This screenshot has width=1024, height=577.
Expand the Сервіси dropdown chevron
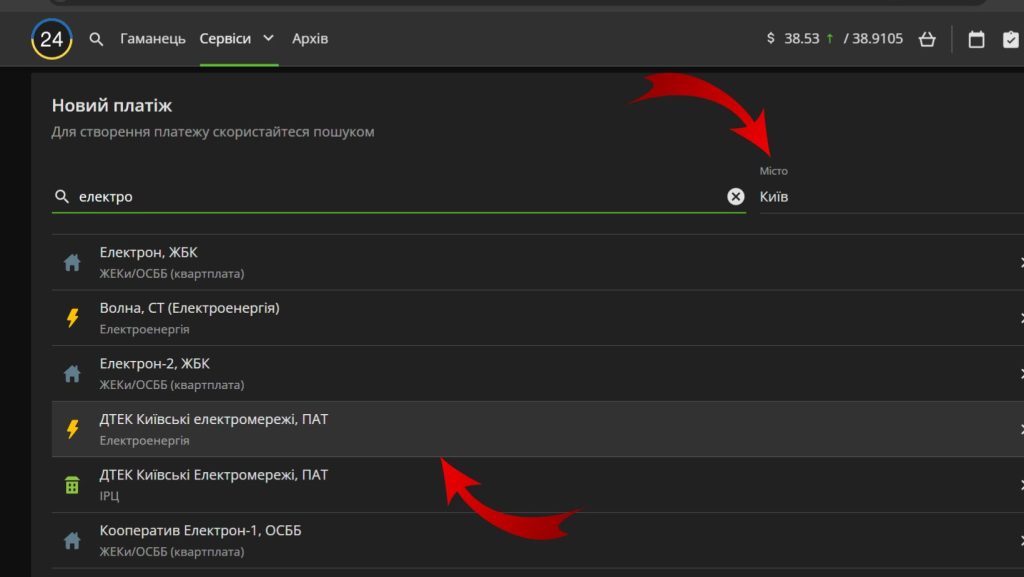(x=268, y=39)
